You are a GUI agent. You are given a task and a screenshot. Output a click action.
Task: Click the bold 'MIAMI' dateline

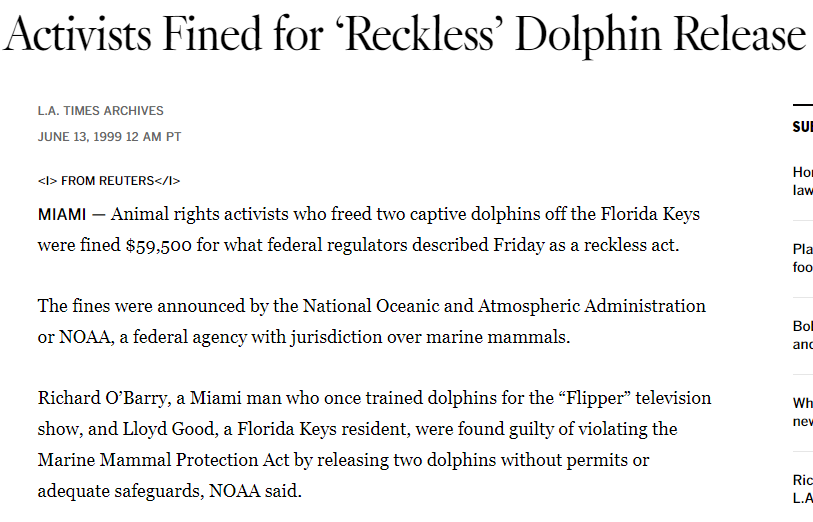(x=63, y=215)
